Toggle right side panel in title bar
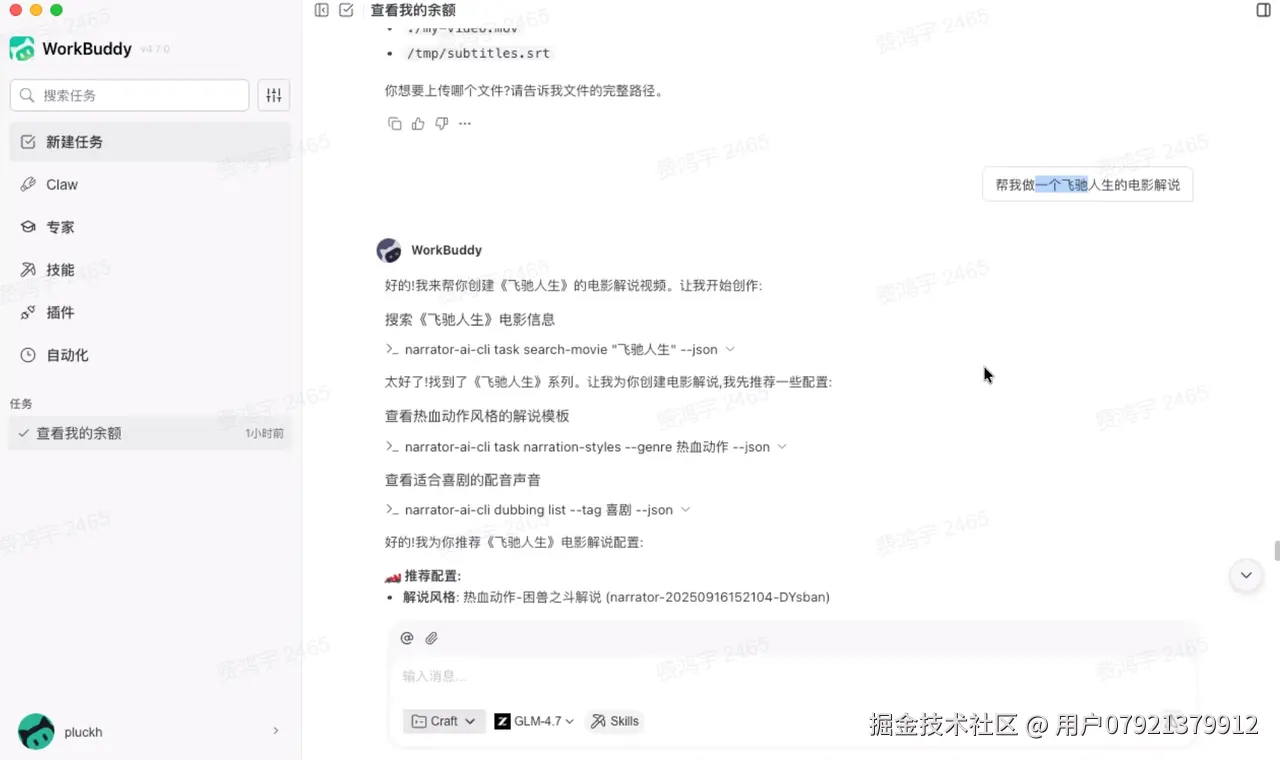The image size is (1280, 760). (1263, 10)
